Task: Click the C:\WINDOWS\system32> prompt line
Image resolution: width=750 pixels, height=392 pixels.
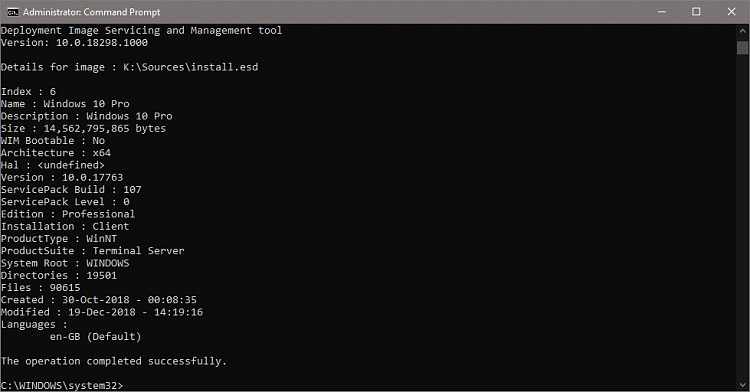Action: [x=62, y=385]
